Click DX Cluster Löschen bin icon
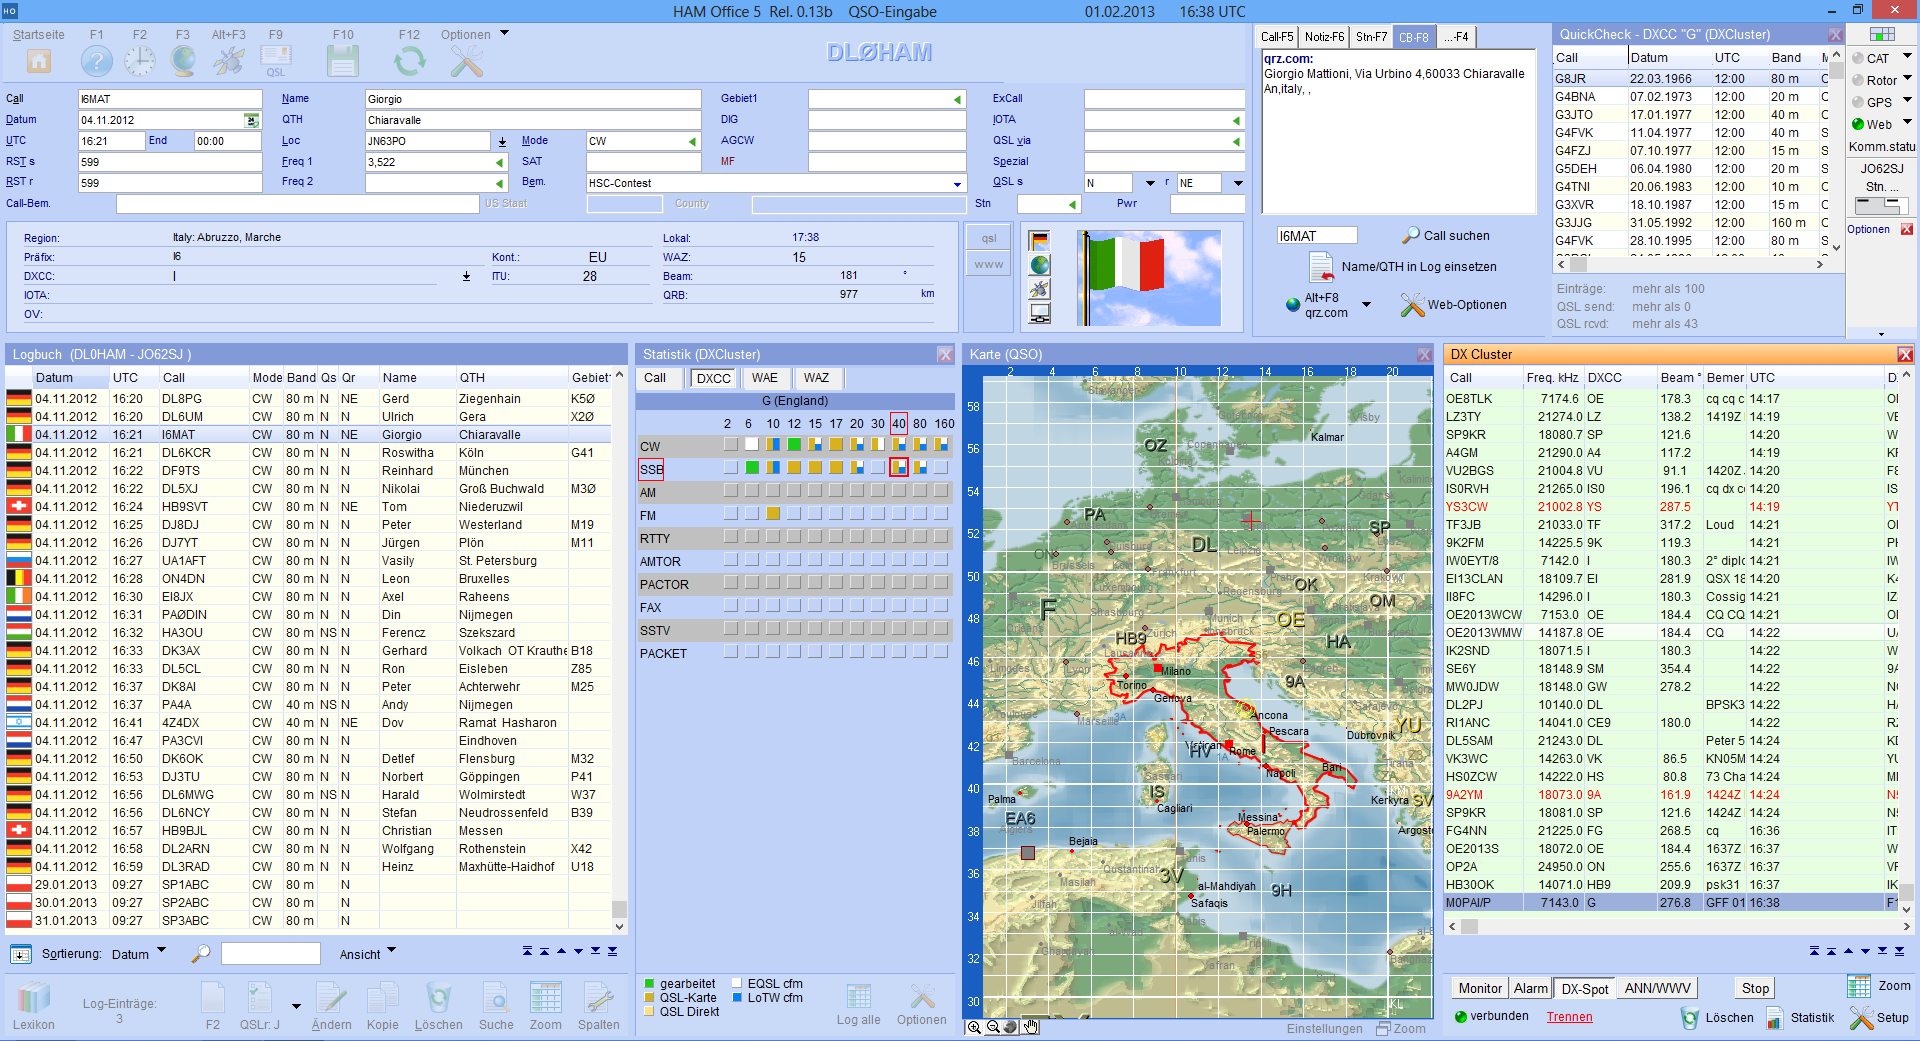The image size is (1920, 1041). tap(1690, 1018)
